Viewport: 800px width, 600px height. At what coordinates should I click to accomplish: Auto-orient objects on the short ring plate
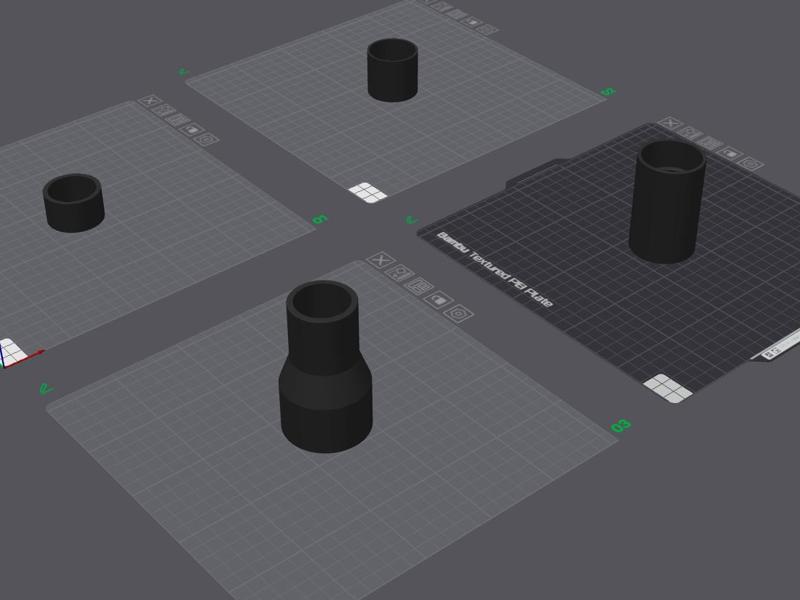164,110
